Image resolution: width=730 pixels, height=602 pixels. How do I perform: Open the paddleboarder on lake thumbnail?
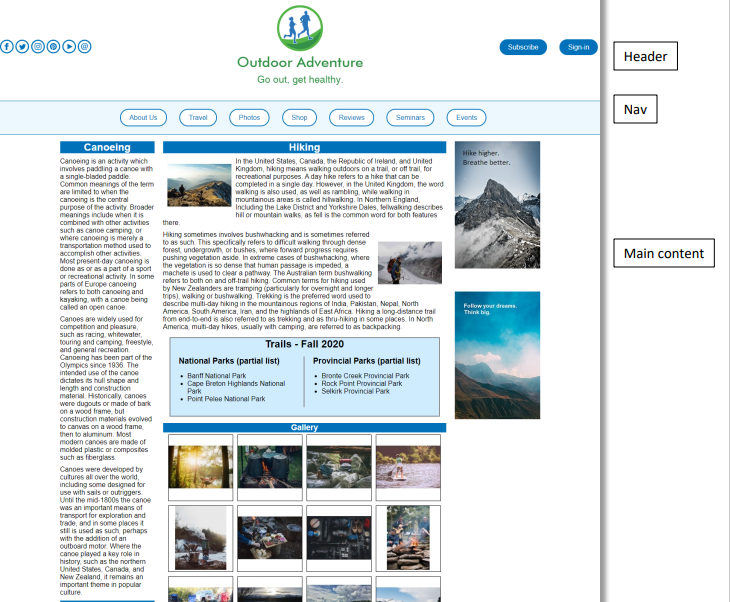coord(408,467)
